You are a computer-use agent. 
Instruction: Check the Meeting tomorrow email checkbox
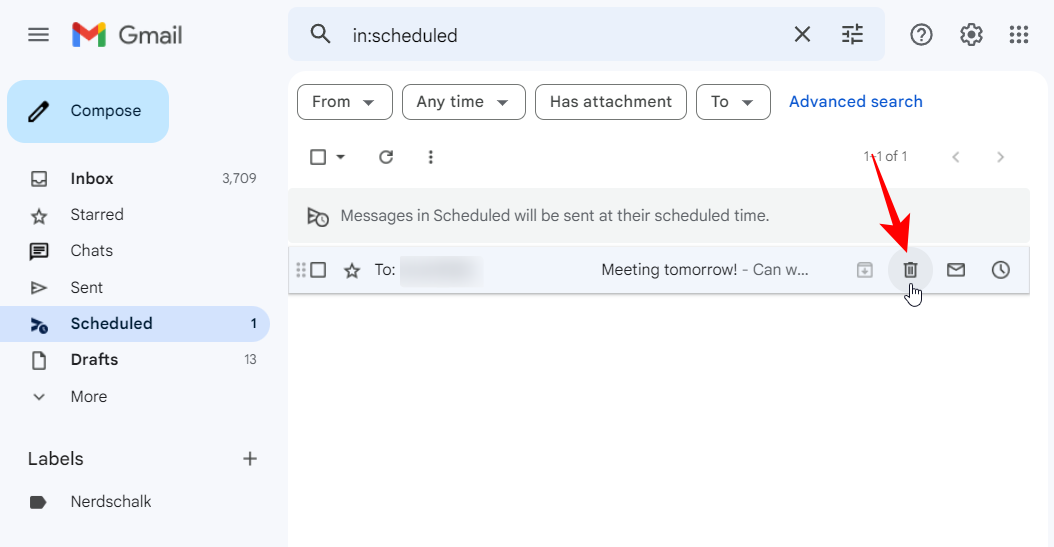tap(318, 270)
